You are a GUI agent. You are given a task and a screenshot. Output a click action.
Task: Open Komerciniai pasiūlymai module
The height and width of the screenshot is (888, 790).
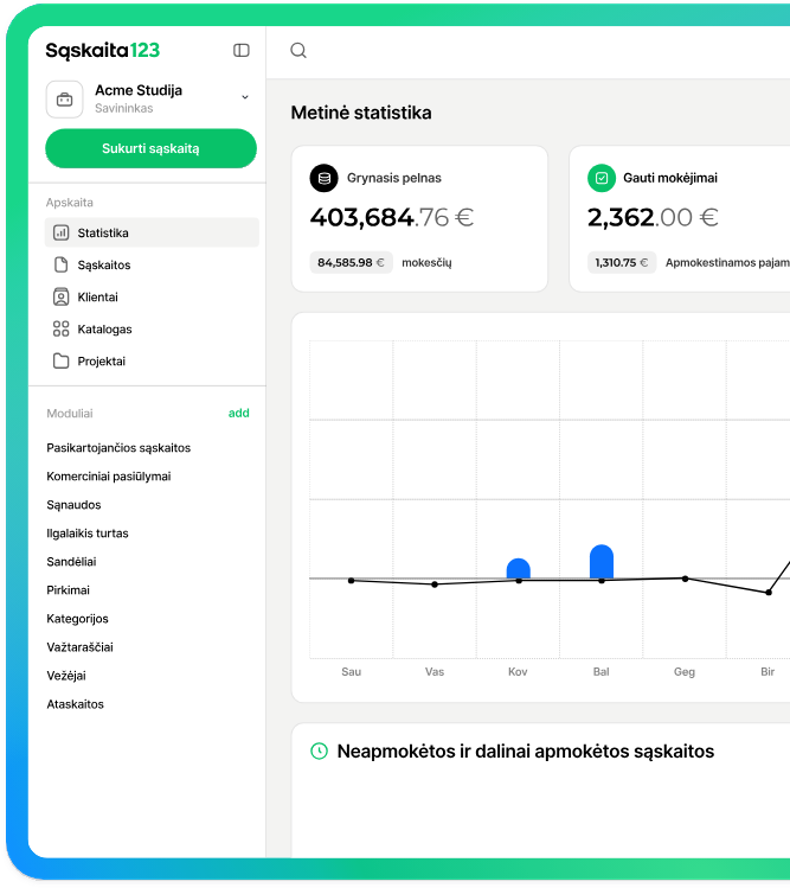(108, 476)
